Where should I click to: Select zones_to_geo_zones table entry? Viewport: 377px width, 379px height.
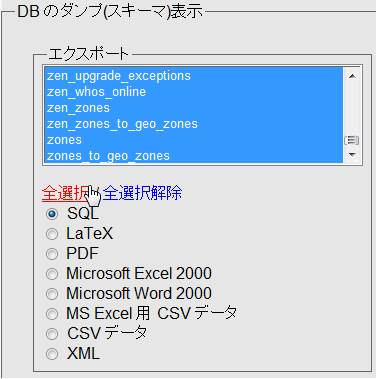pyautogui.click(x=193, y=156)
